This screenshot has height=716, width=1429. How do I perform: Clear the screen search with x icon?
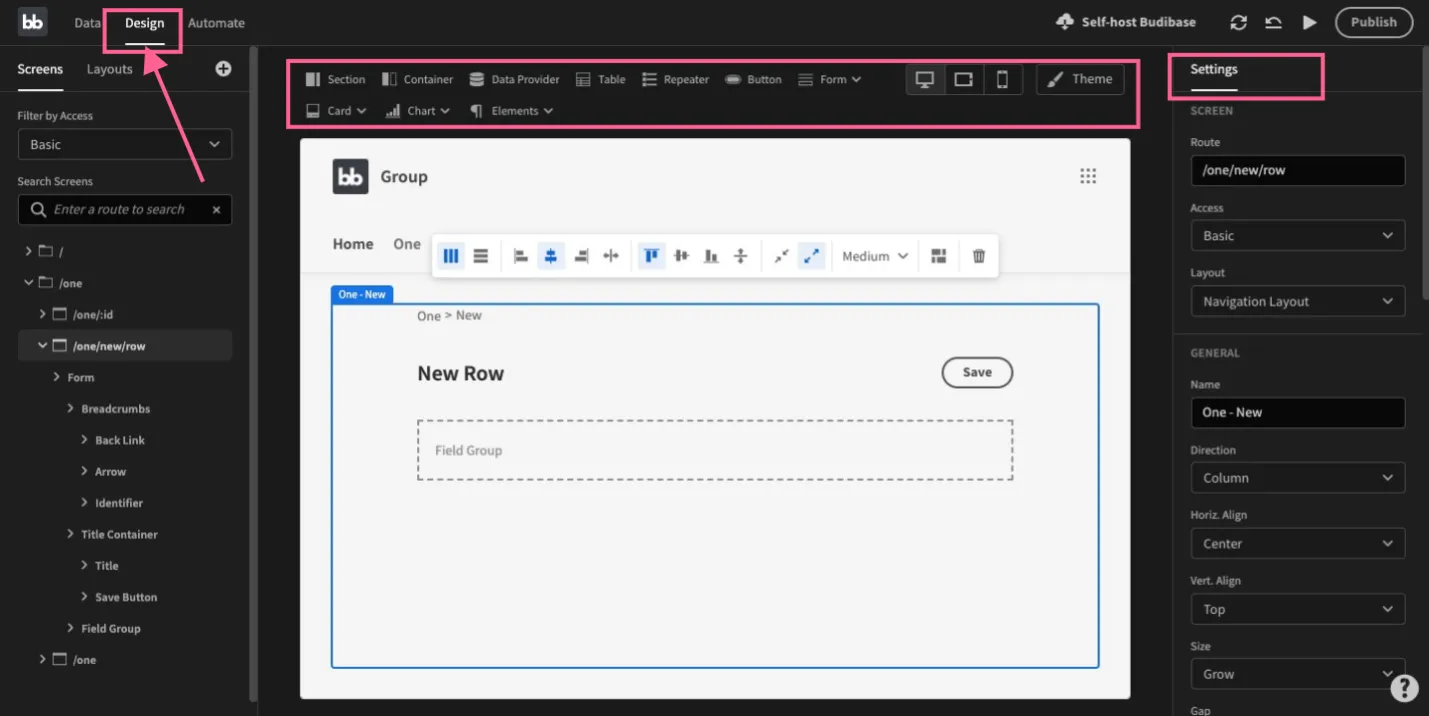(216, 210)
